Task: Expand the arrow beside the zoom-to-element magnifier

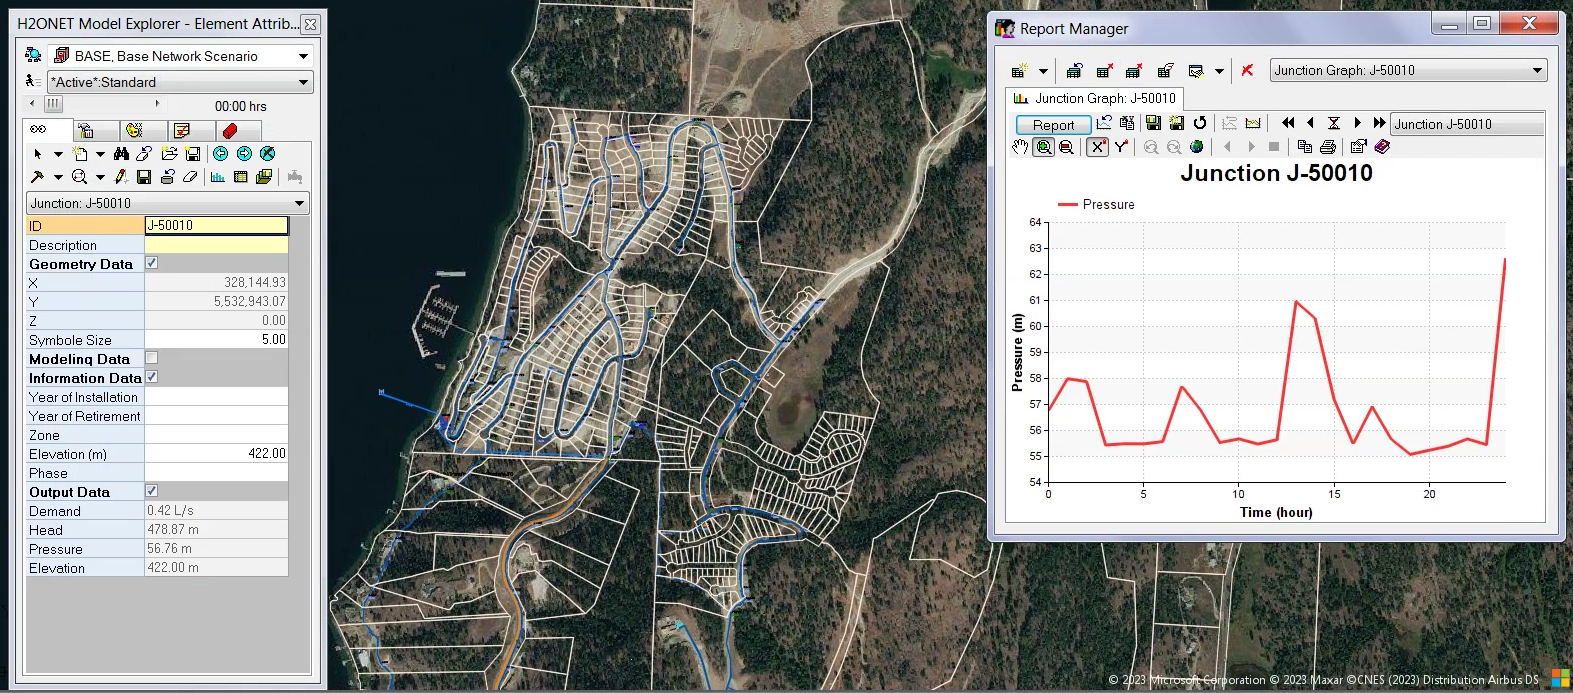Action: point(100,177)
